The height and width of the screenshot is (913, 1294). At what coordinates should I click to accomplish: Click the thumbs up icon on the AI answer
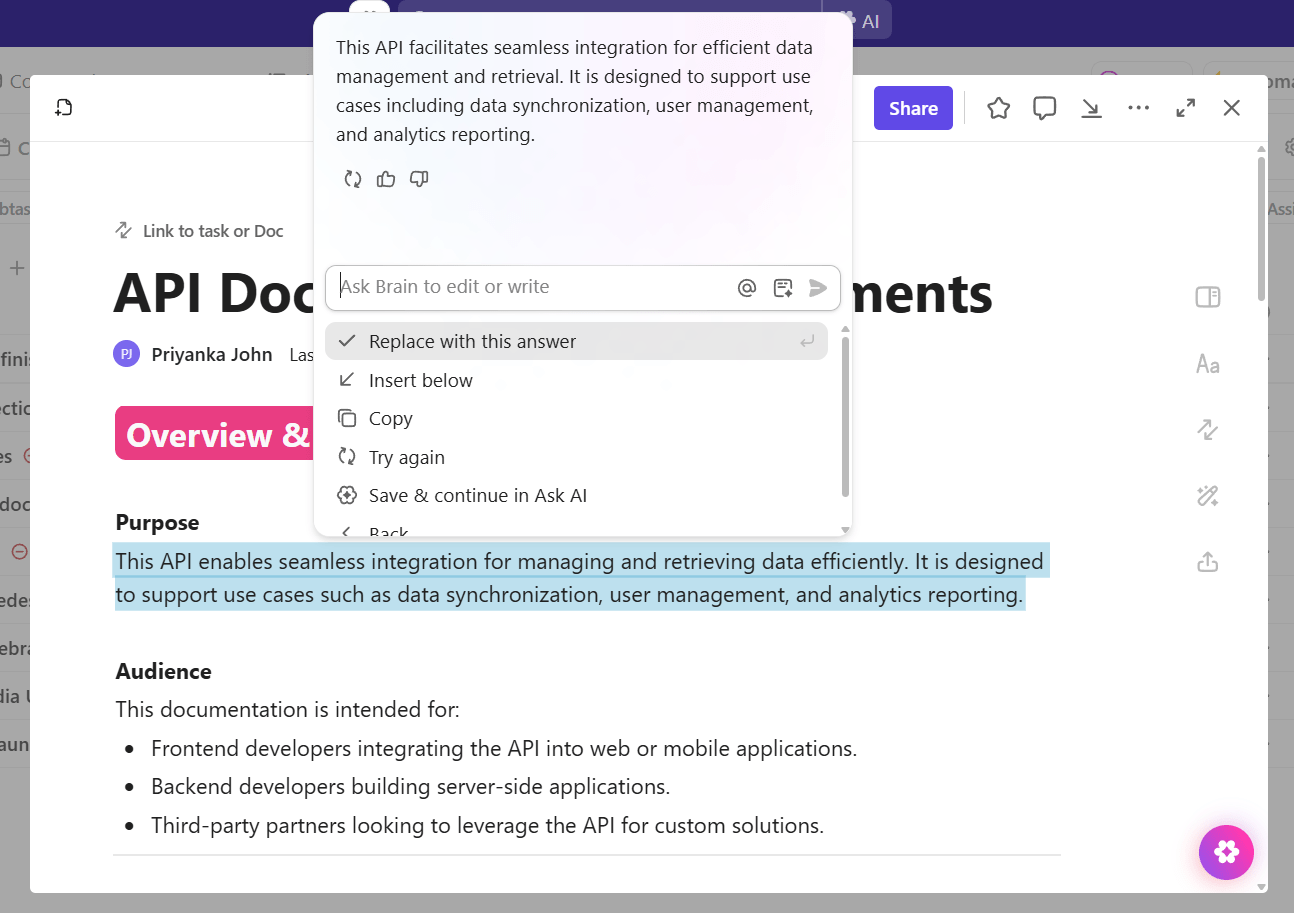coord(386,179)
